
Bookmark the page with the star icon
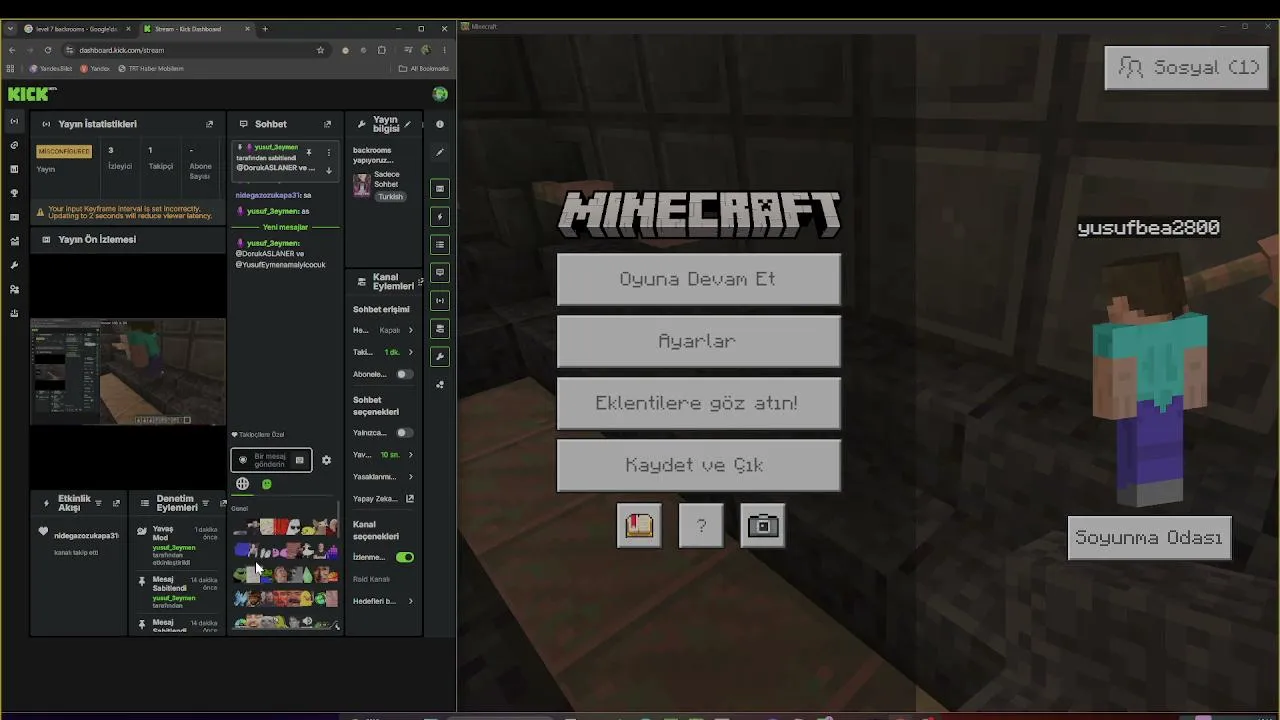pyautogui.click(x=320, y=50)
